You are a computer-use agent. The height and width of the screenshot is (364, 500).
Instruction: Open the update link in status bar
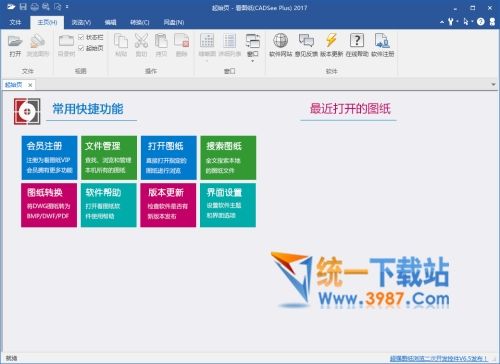click(438, 358)
